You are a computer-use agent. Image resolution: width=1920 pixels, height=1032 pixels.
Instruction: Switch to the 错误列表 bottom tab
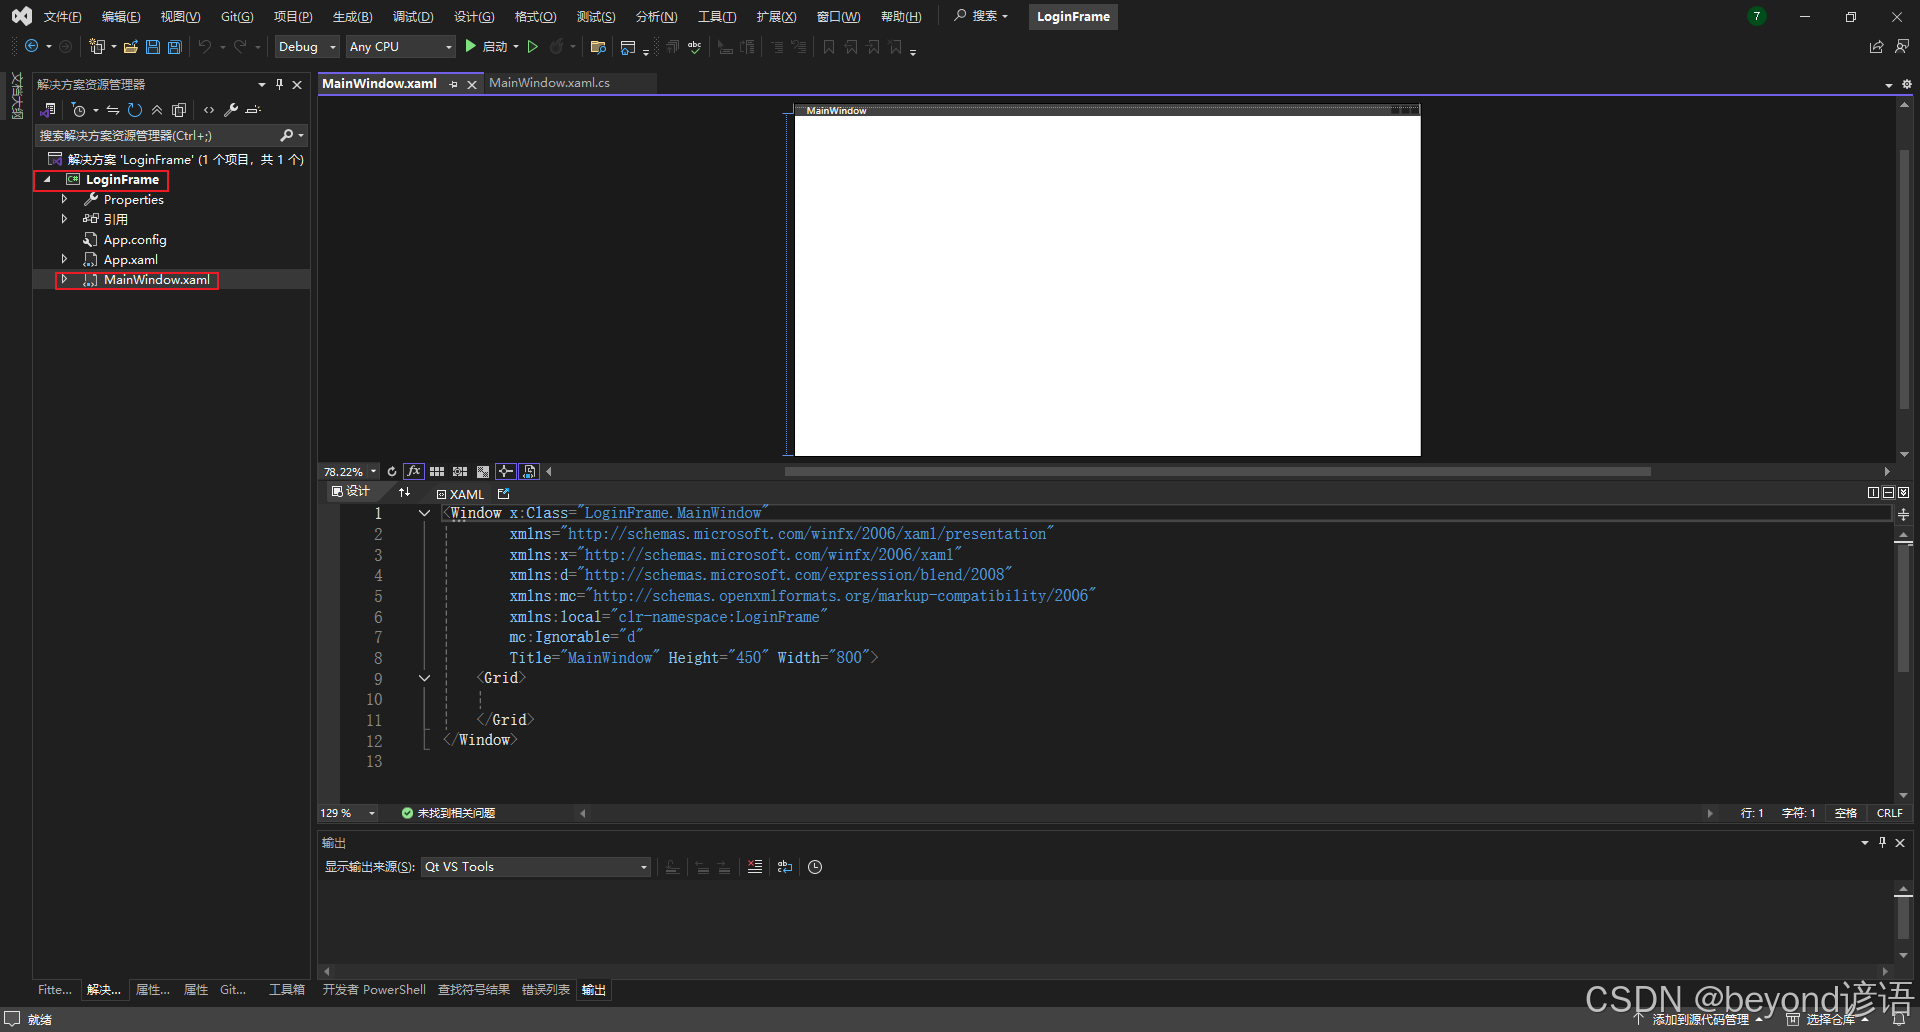tap(546, 990)
